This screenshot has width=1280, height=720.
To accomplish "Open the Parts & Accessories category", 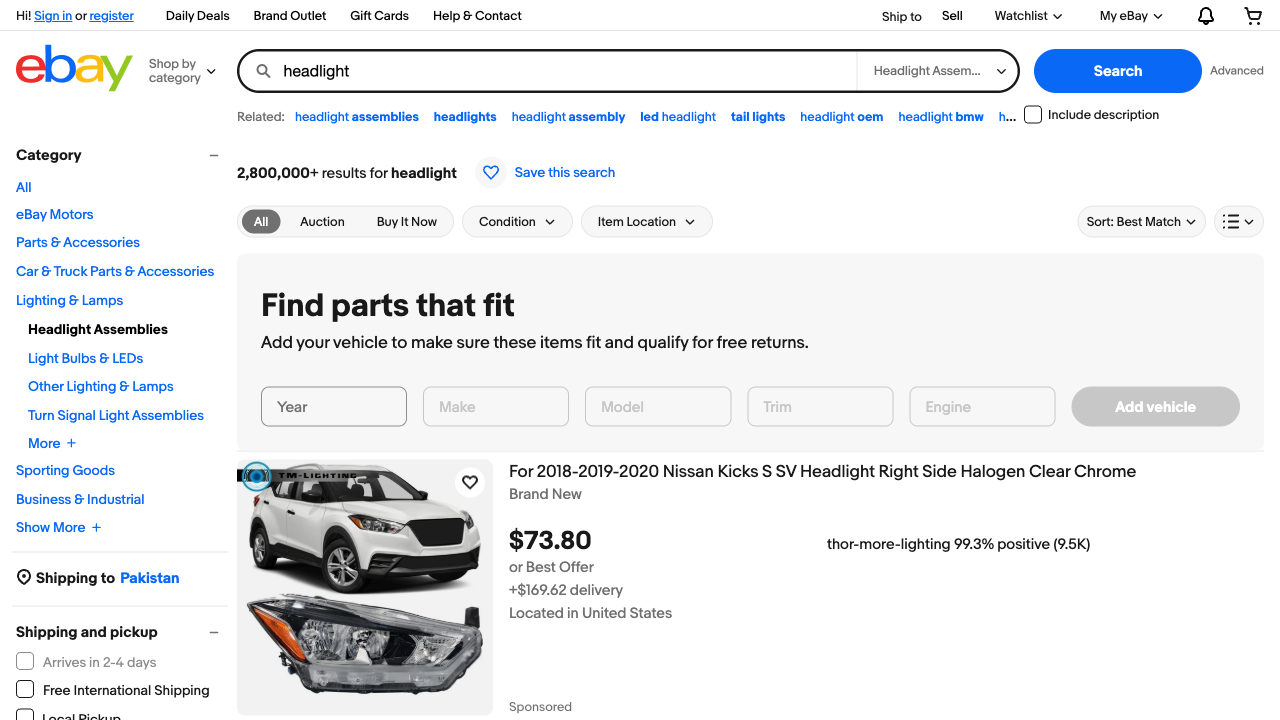I will pyautogui.click(x=78, y=242).
